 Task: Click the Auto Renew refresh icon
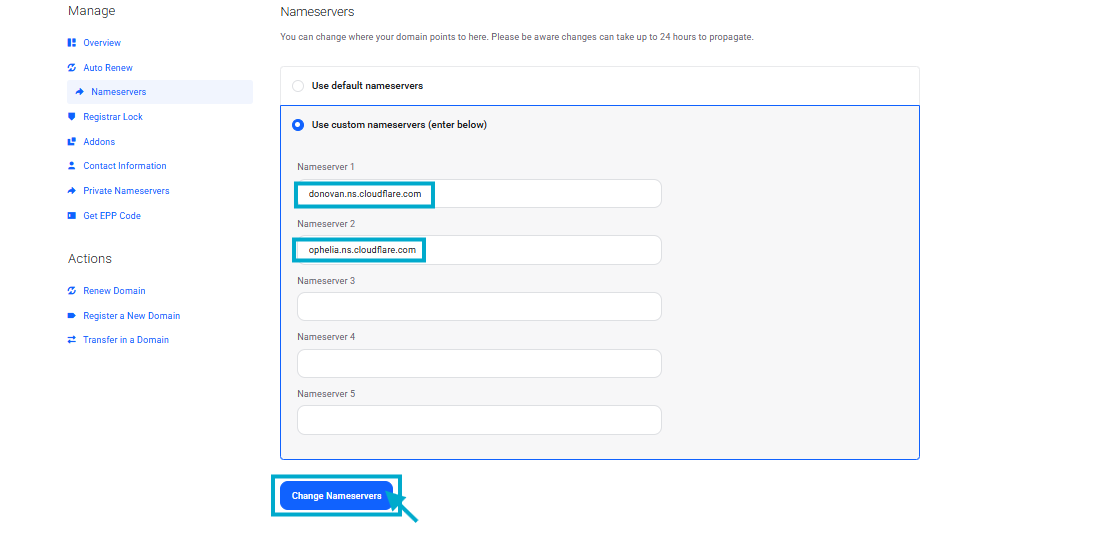[x=71, y=68]
